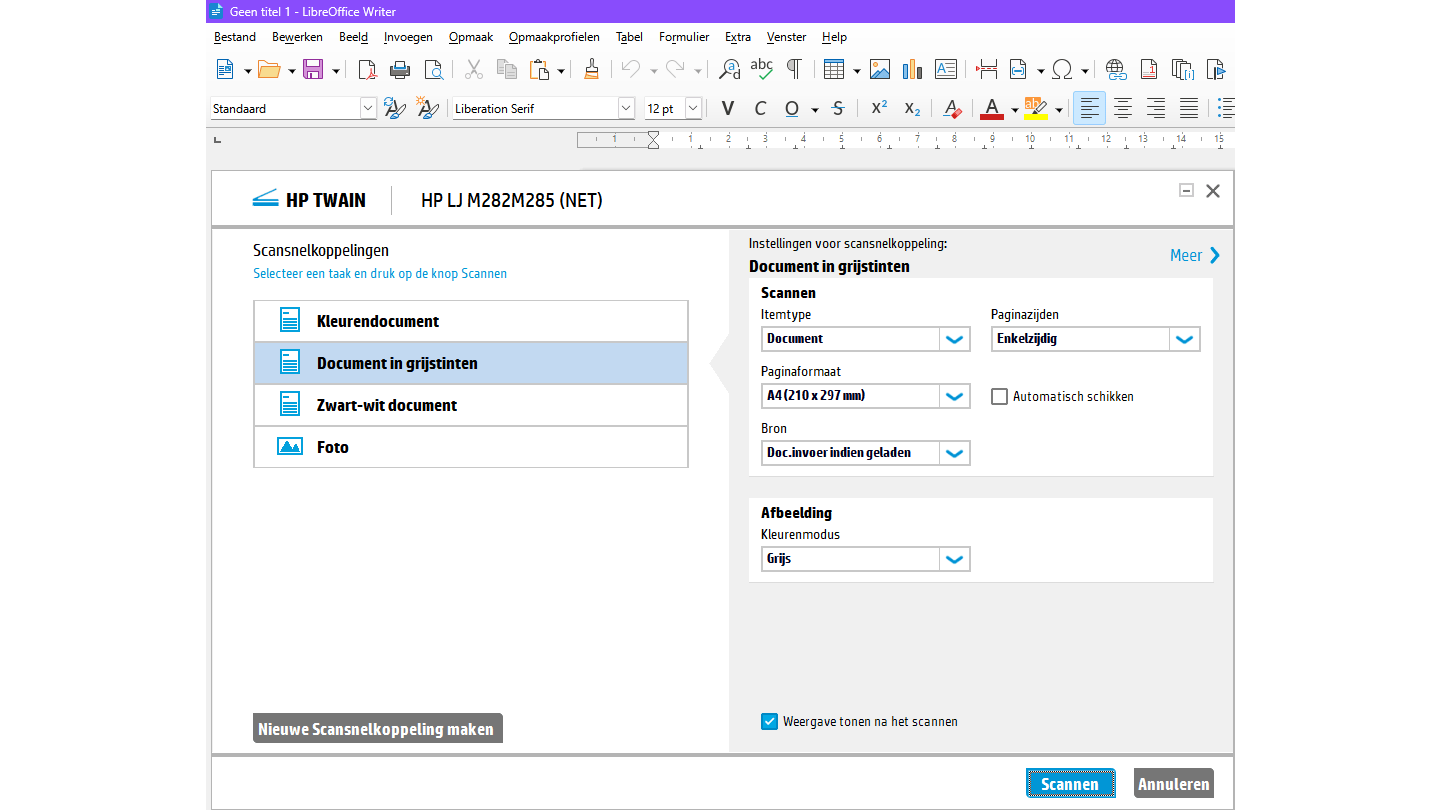Image resolution: width=1440 pixels, height=810 pixels.
Task: Enable the Automatisch schikken checkbox
Action: (x=999, y=396)
